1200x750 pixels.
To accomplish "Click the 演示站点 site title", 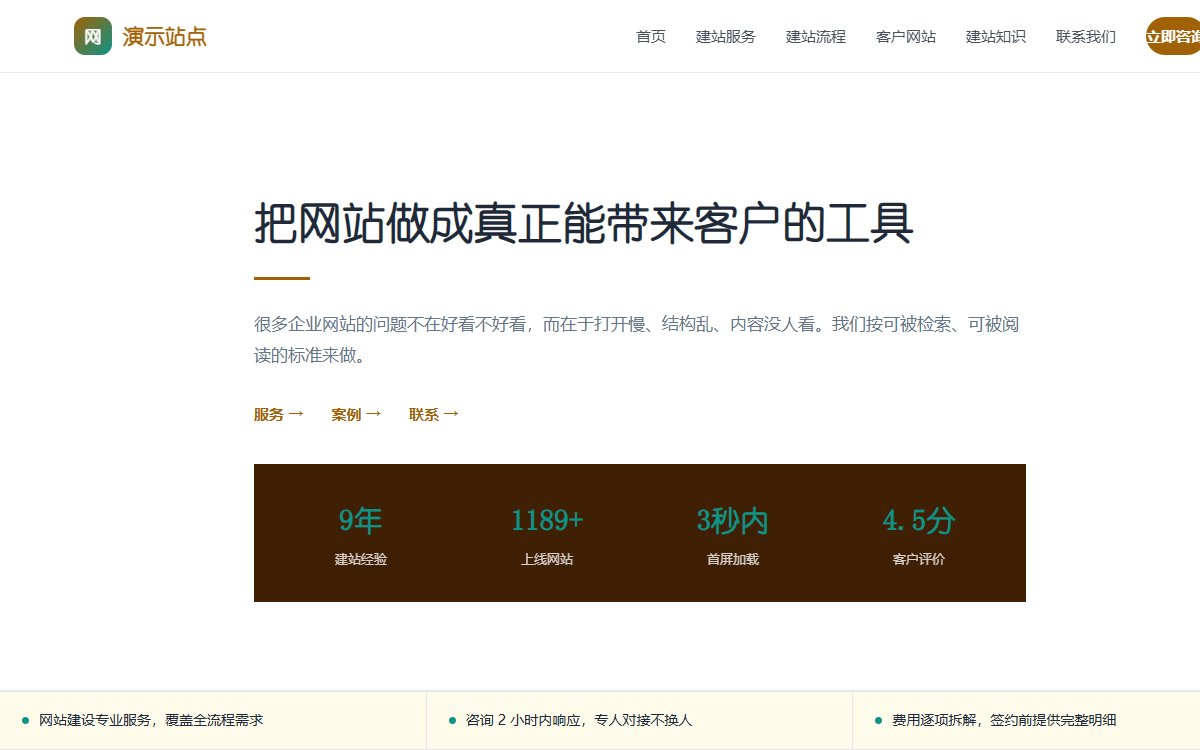I will coord(165,37).
